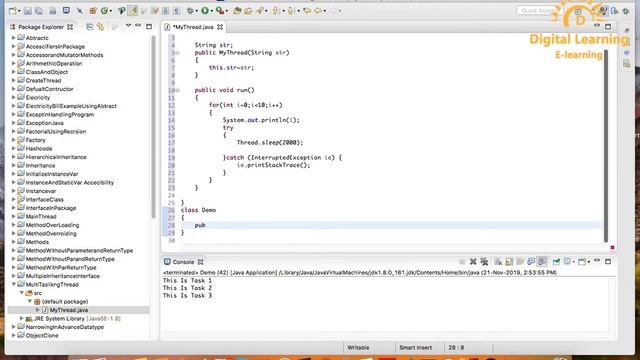Click 'This Is Task 2' console line

click(187, 288)
